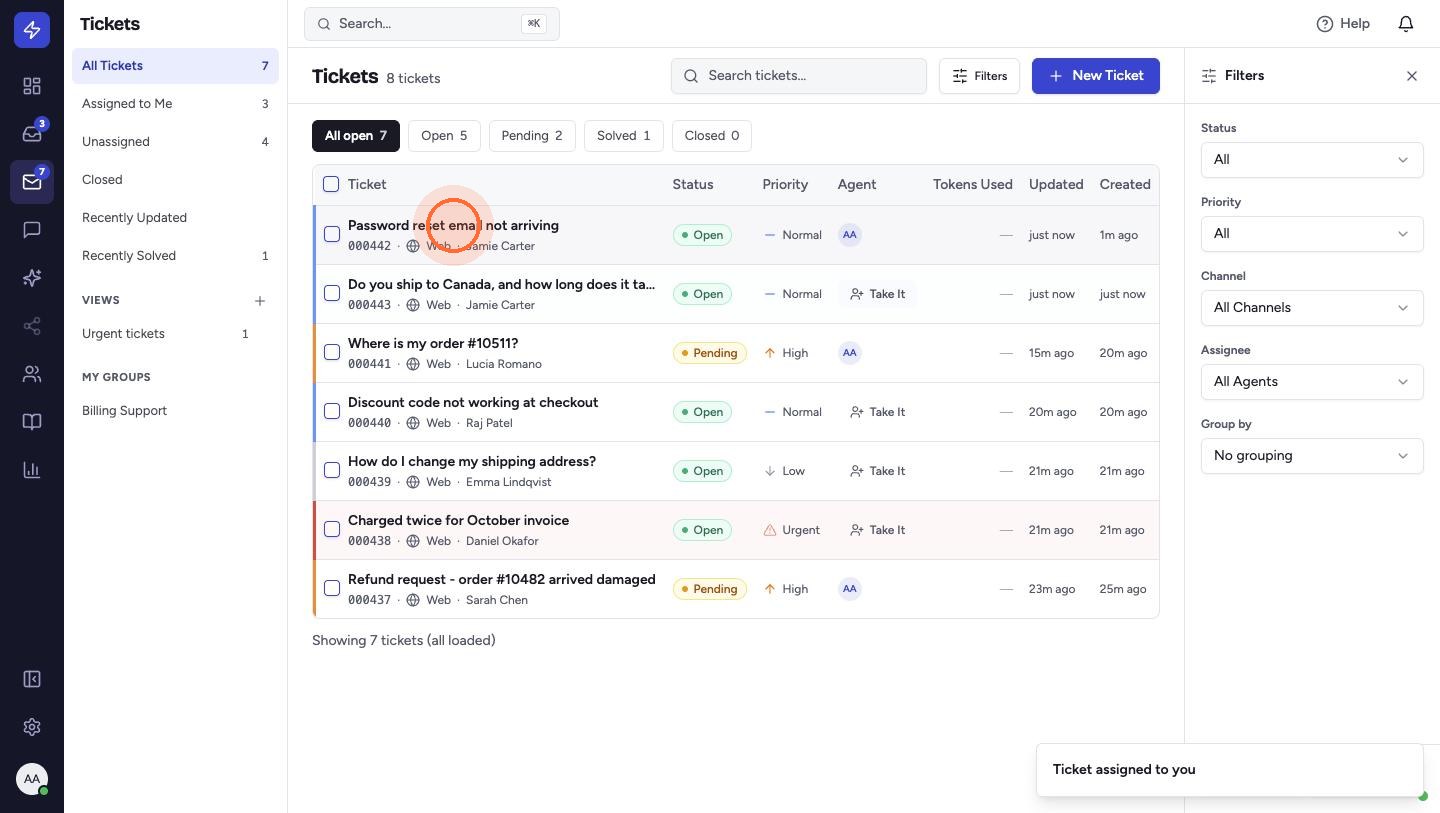Switch to the Open 5 tab
Screen dimensions: 1440x813
point(444,136)
